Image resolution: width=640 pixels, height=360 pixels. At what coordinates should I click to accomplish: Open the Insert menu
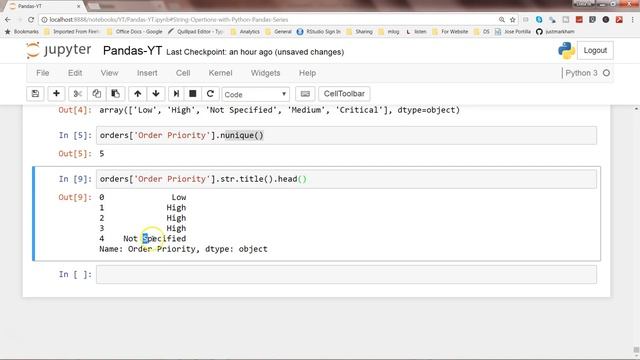147,73
